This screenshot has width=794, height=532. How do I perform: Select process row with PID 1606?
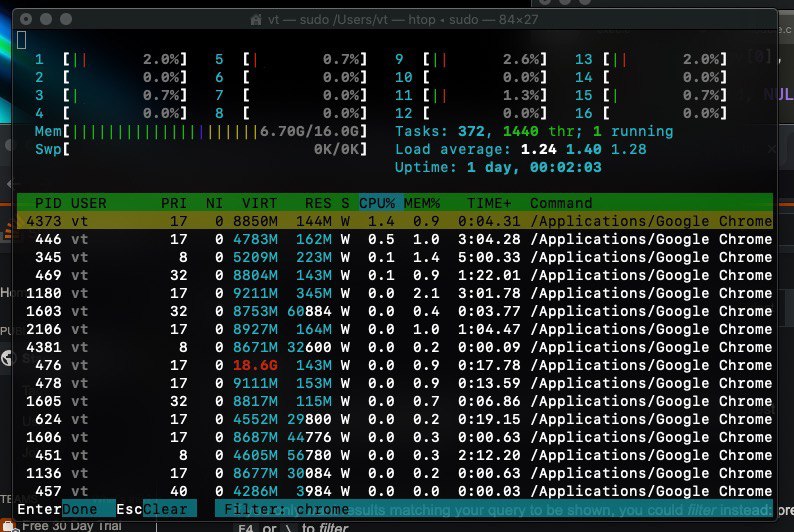point(395,437)
